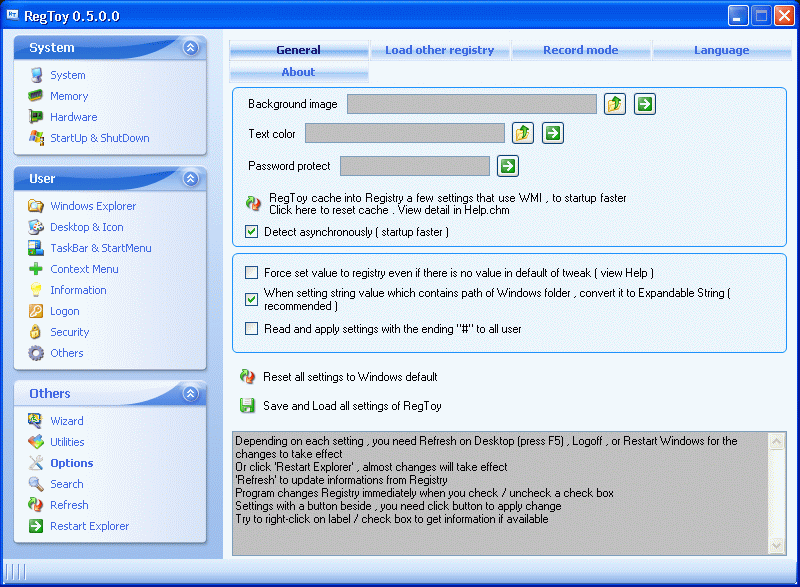Select the Options tools icon
The width and height of the screenshot is (800, 587).
pos(36,463)
